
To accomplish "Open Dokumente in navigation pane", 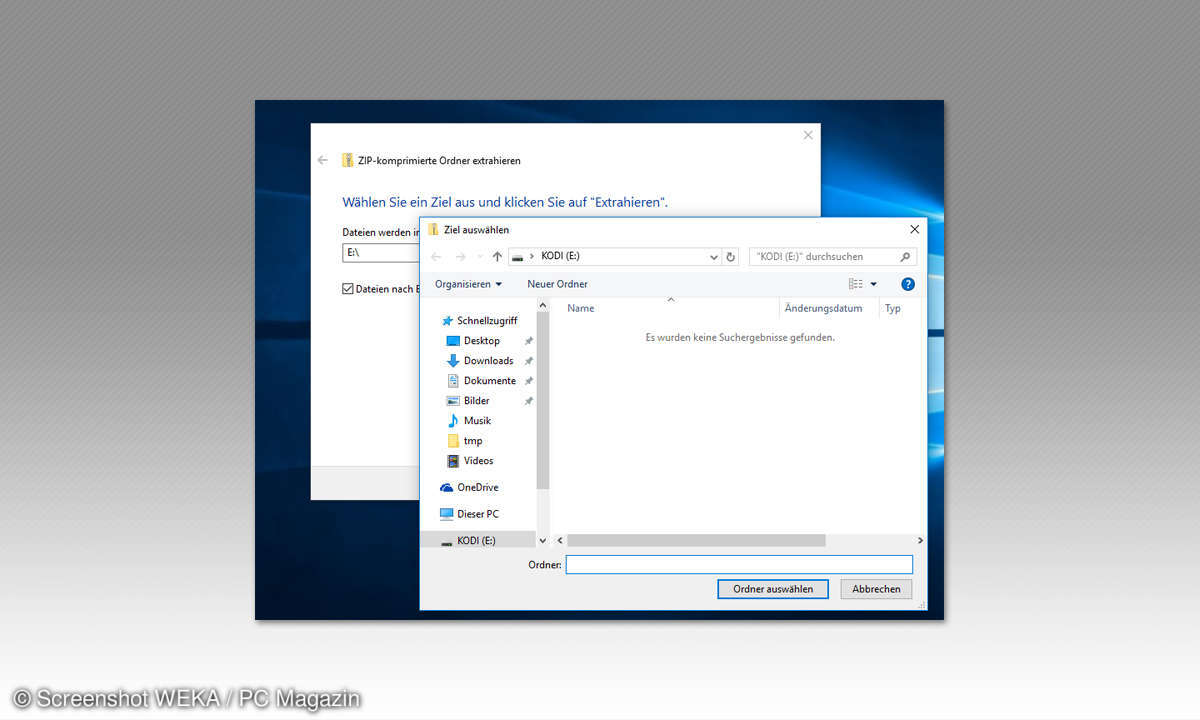I will [482, 381].
